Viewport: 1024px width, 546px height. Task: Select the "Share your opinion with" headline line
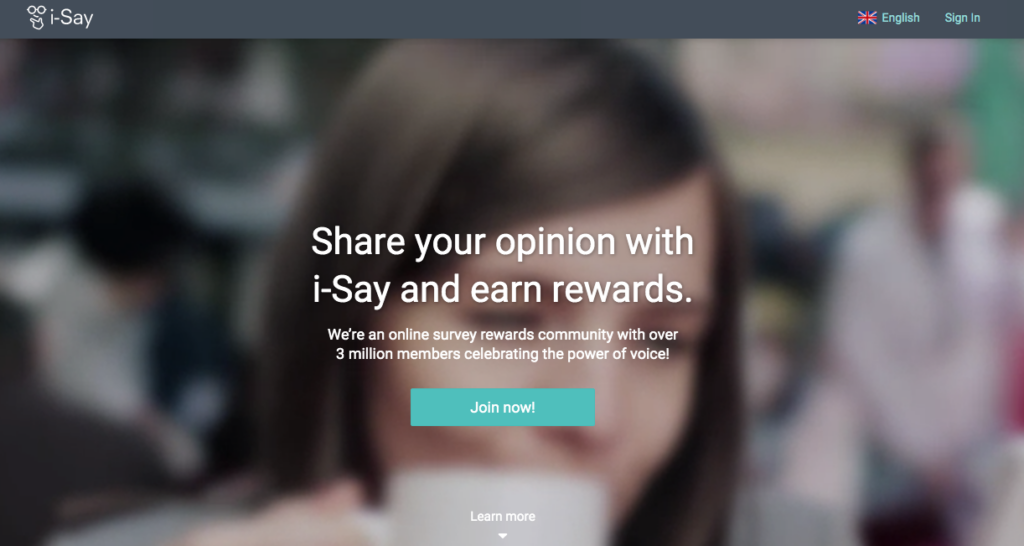[x=502, y=242]
